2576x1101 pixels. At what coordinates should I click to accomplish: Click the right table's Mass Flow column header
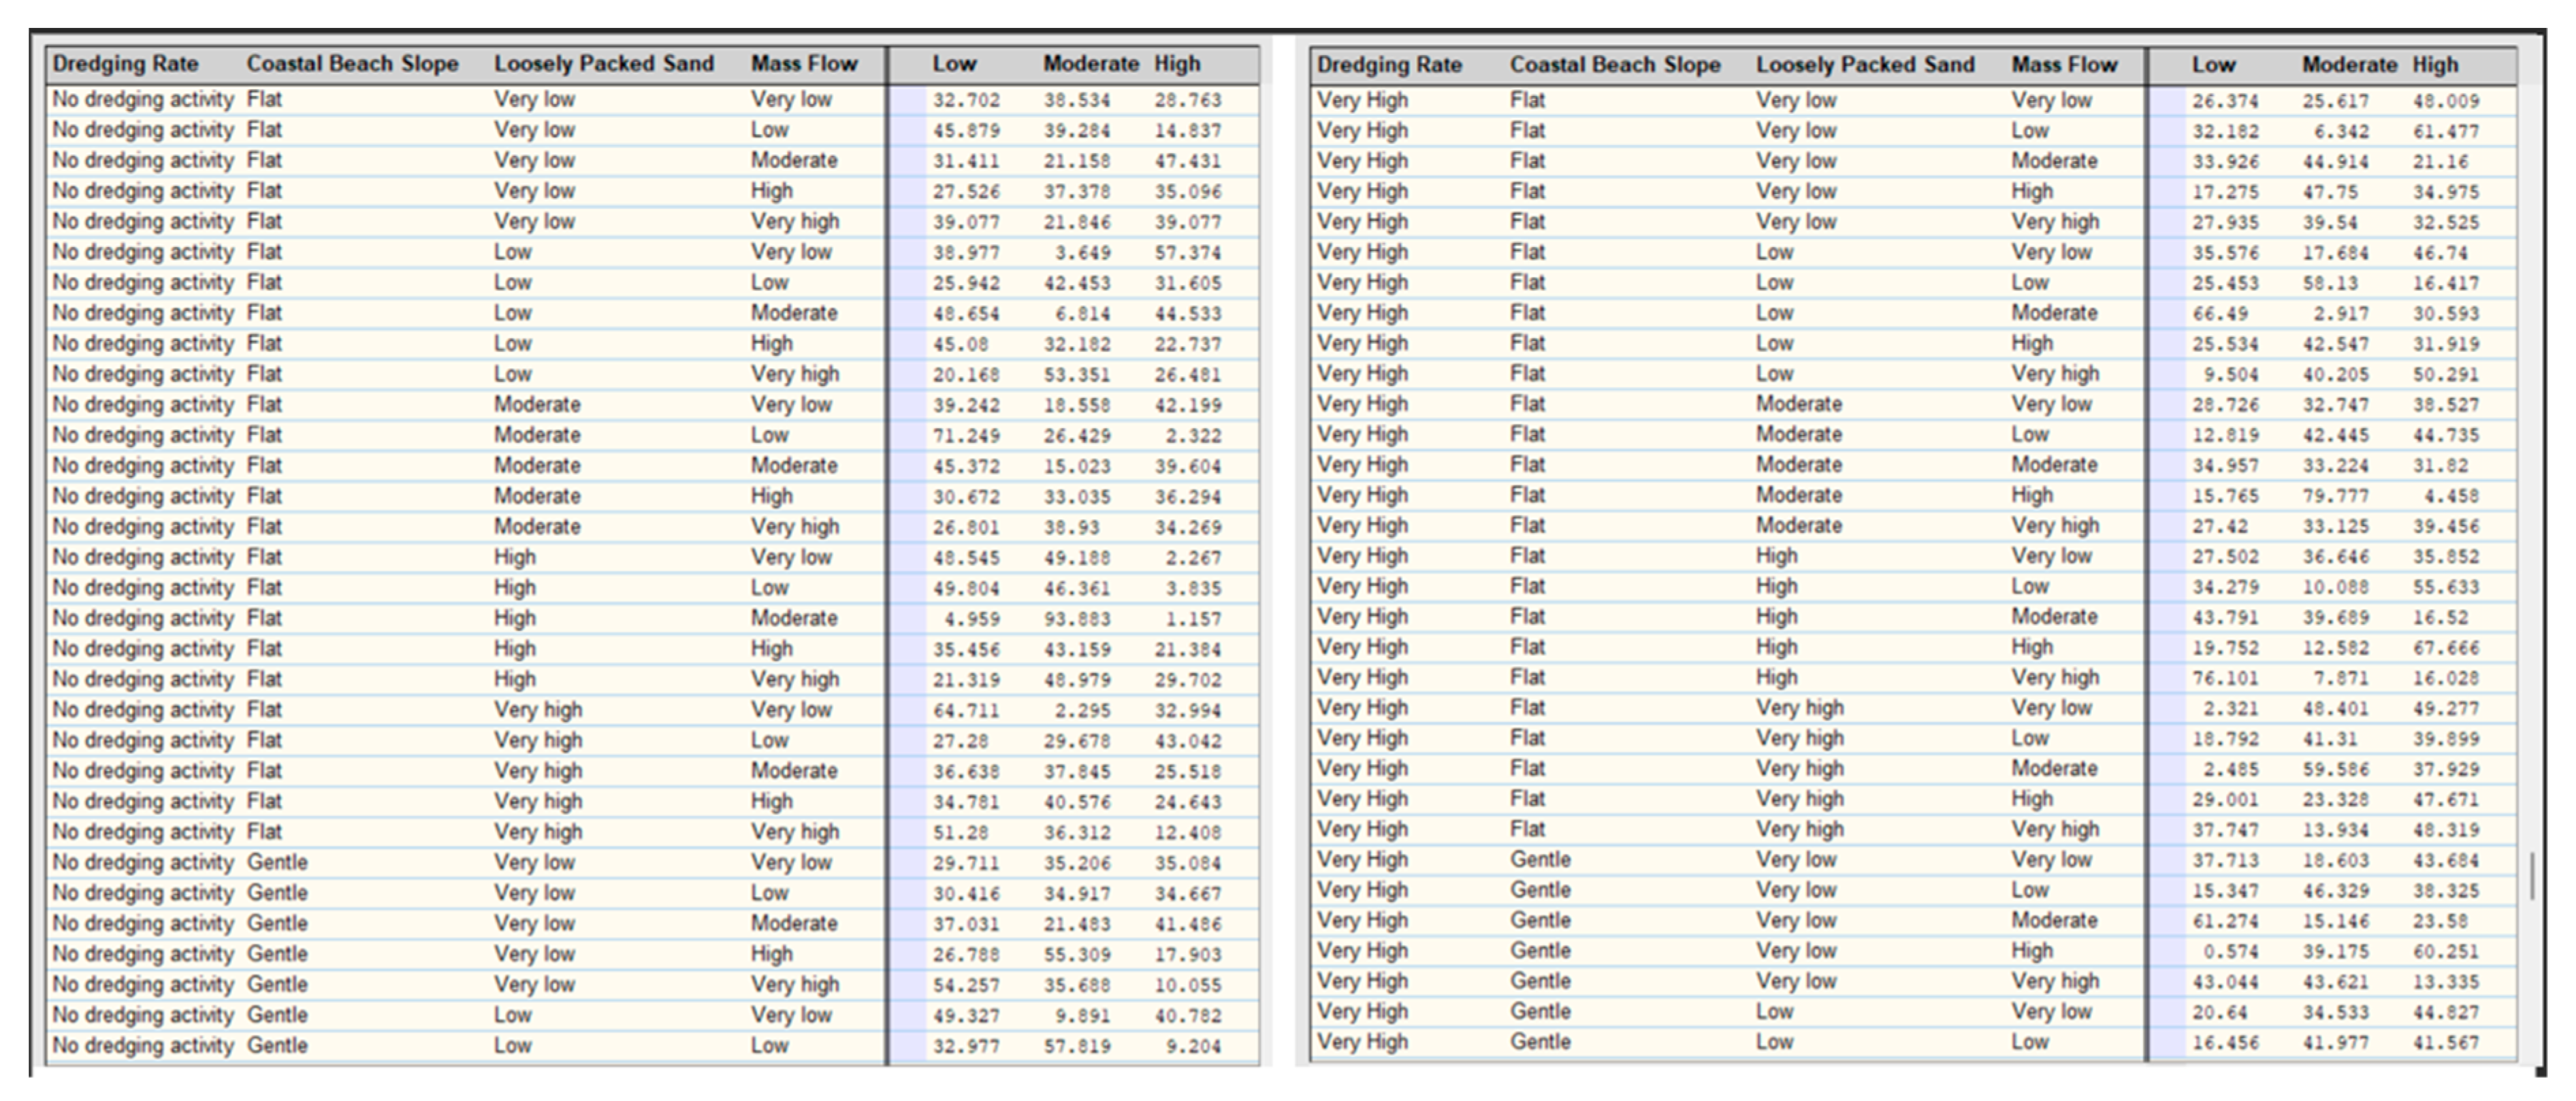tap(2064, 65)
